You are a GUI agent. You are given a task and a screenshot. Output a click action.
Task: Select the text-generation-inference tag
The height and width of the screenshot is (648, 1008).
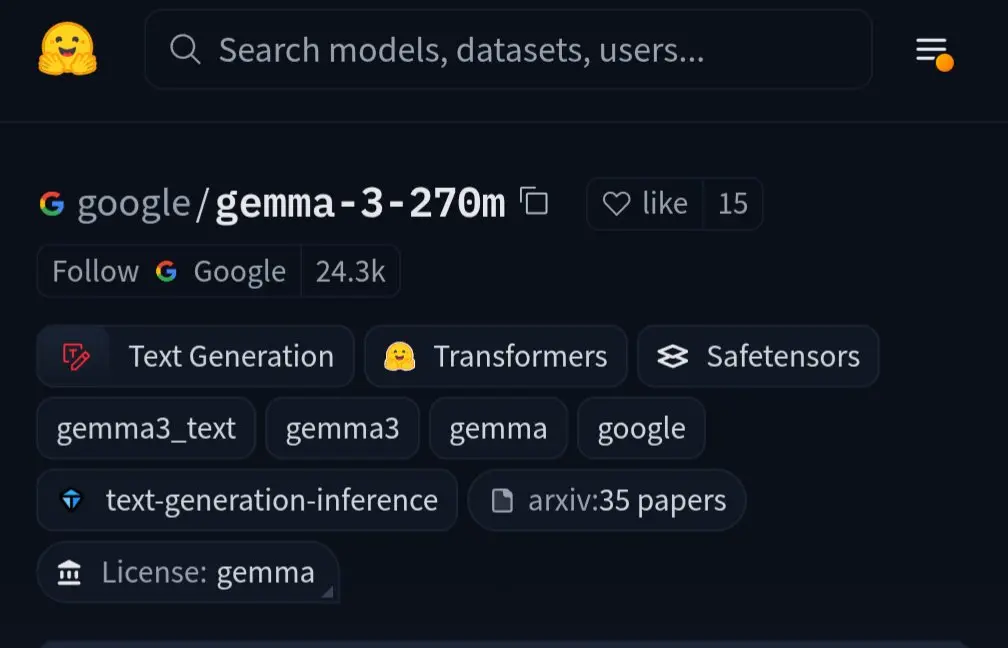(x=247, y=500)
